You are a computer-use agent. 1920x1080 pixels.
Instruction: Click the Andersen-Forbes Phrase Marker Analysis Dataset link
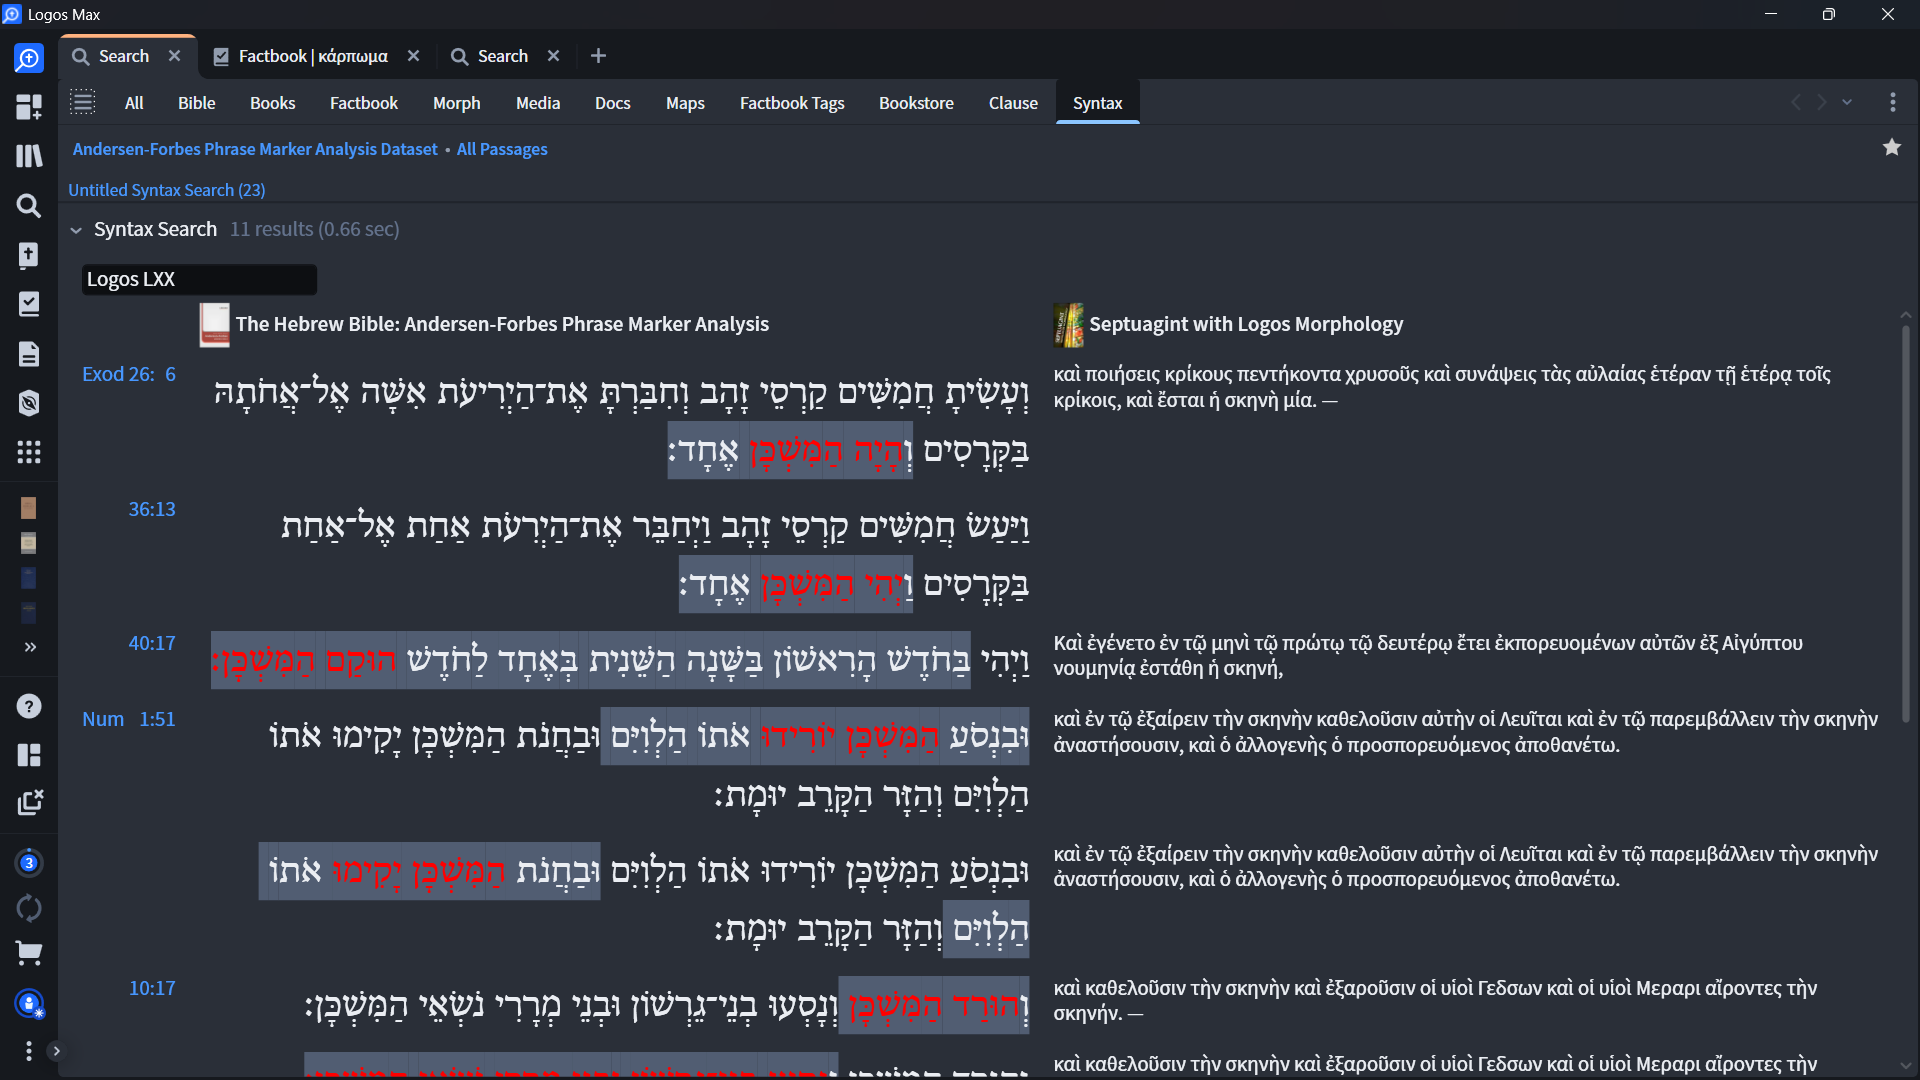(255, 149)
